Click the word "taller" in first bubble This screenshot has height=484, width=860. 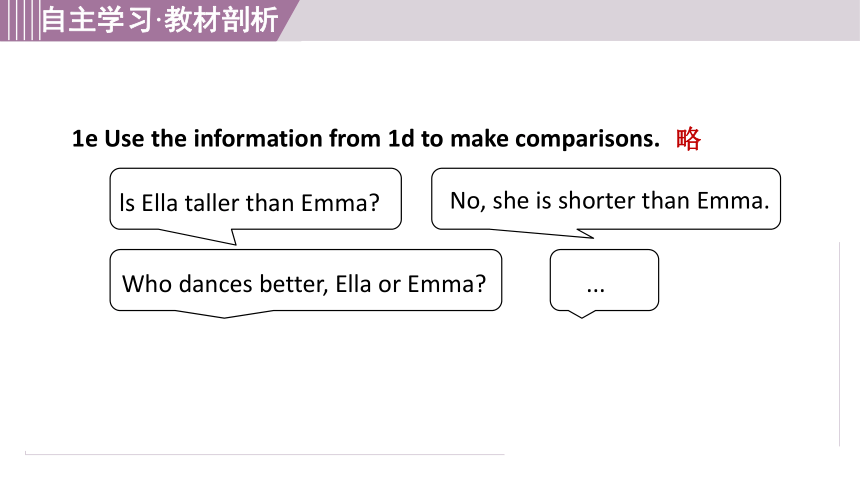[212, 203]
